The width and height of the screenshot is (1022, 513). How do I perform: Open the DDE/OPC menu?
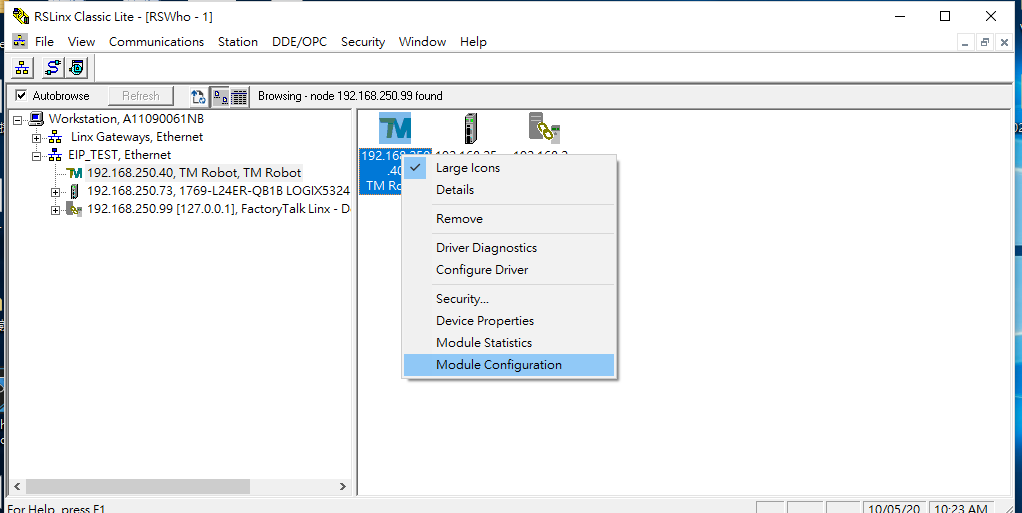point(299,42)
